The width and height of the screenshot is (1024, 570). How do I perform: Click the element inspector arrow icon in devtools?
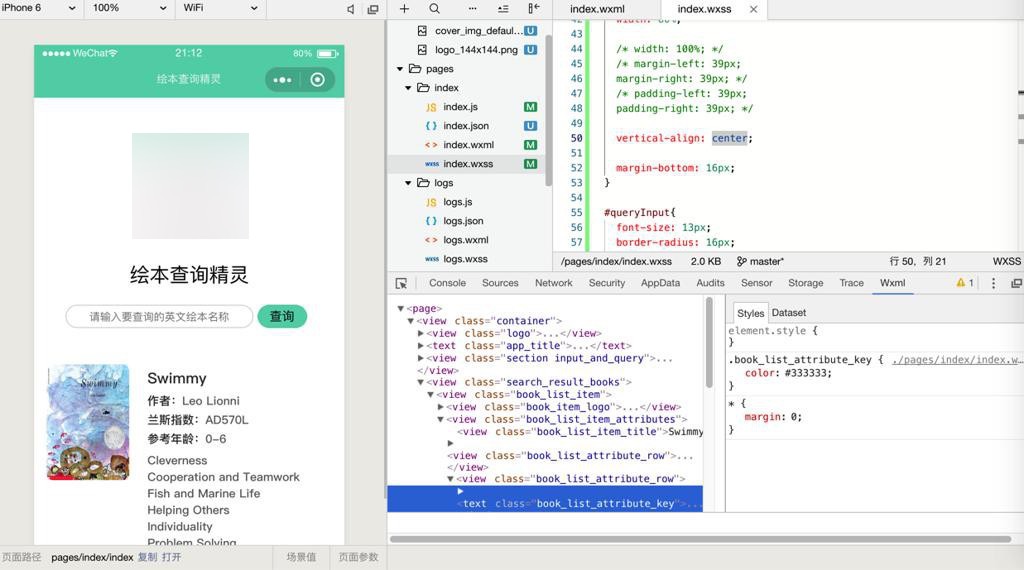click(x=401, y=283)
